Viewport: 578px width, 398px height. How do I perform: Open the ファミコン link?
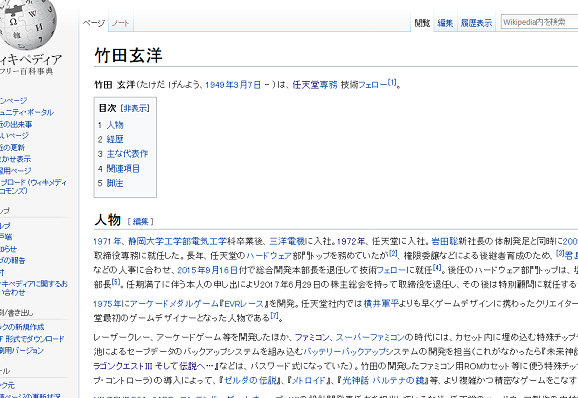pos(312,337)
